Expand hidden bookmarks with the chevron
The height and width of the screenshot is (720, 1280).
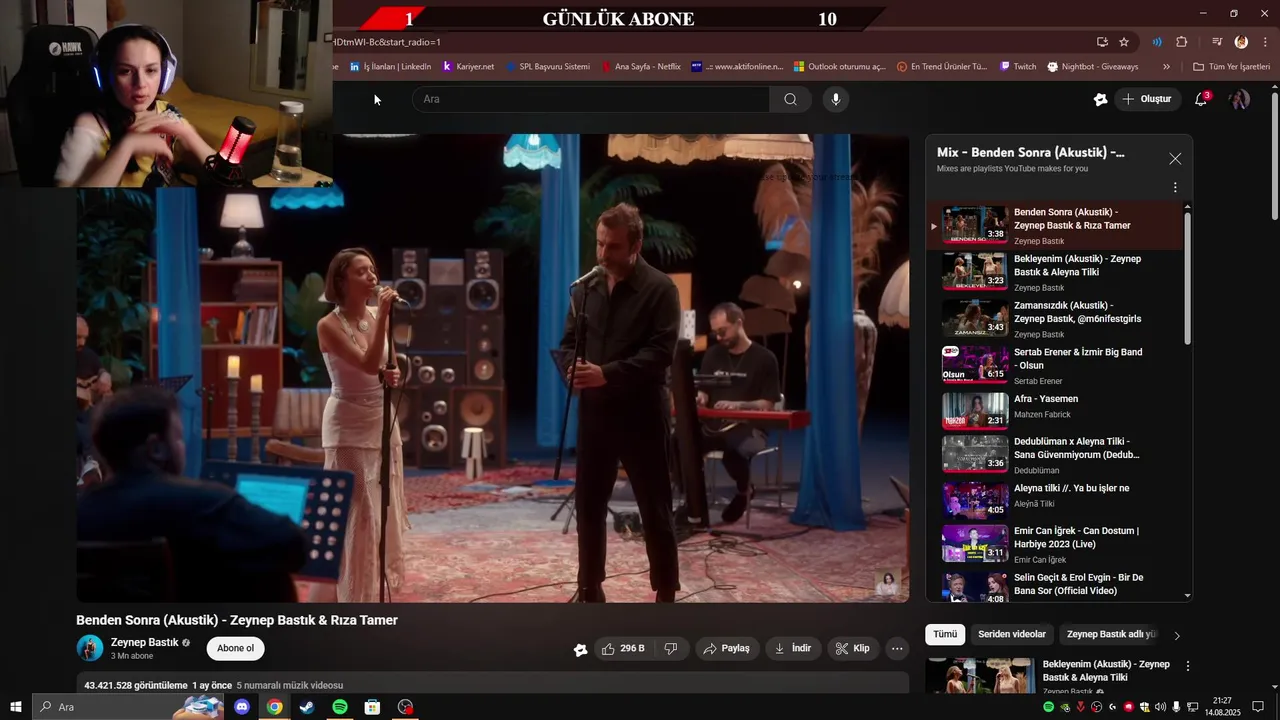(1166, 67)
